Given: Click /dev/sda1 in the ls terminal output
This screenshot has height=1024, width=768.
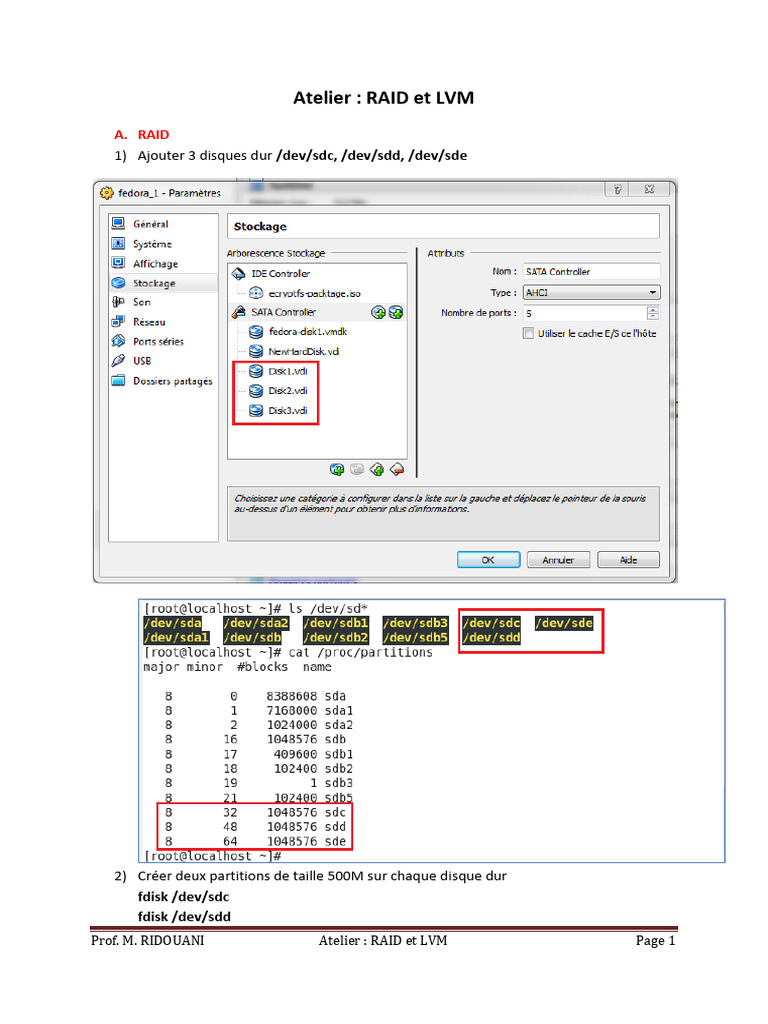Looking at the screenshot, I should pyautogui.click(x=176, y=637).
